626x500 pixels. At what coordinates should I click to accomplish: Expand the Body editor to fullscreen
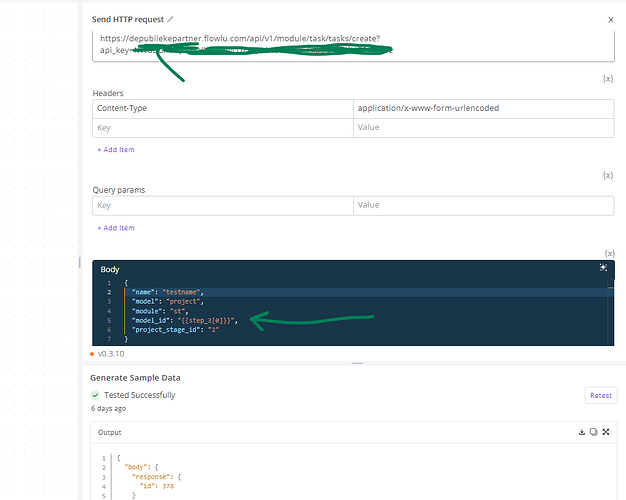point(603,268)
